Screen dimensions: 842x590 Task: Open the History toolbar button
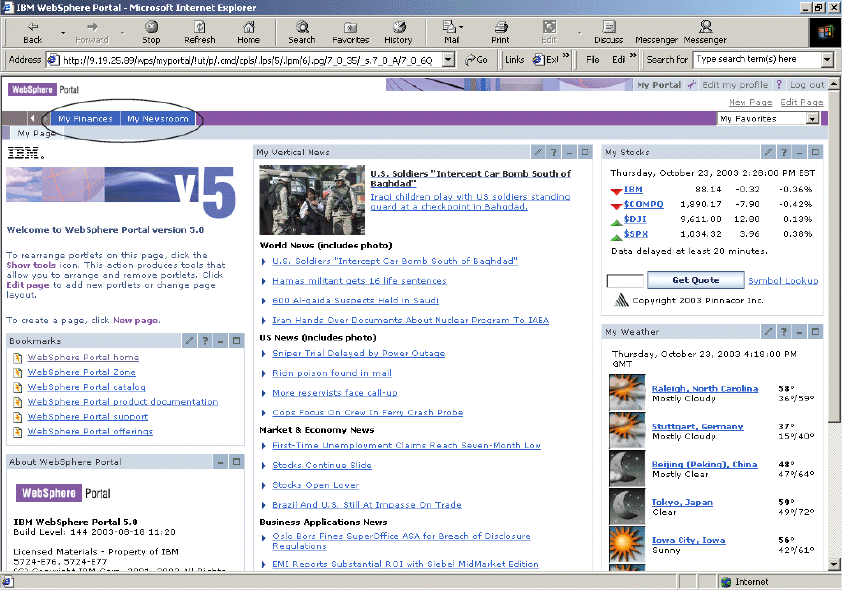coord(397,32)
